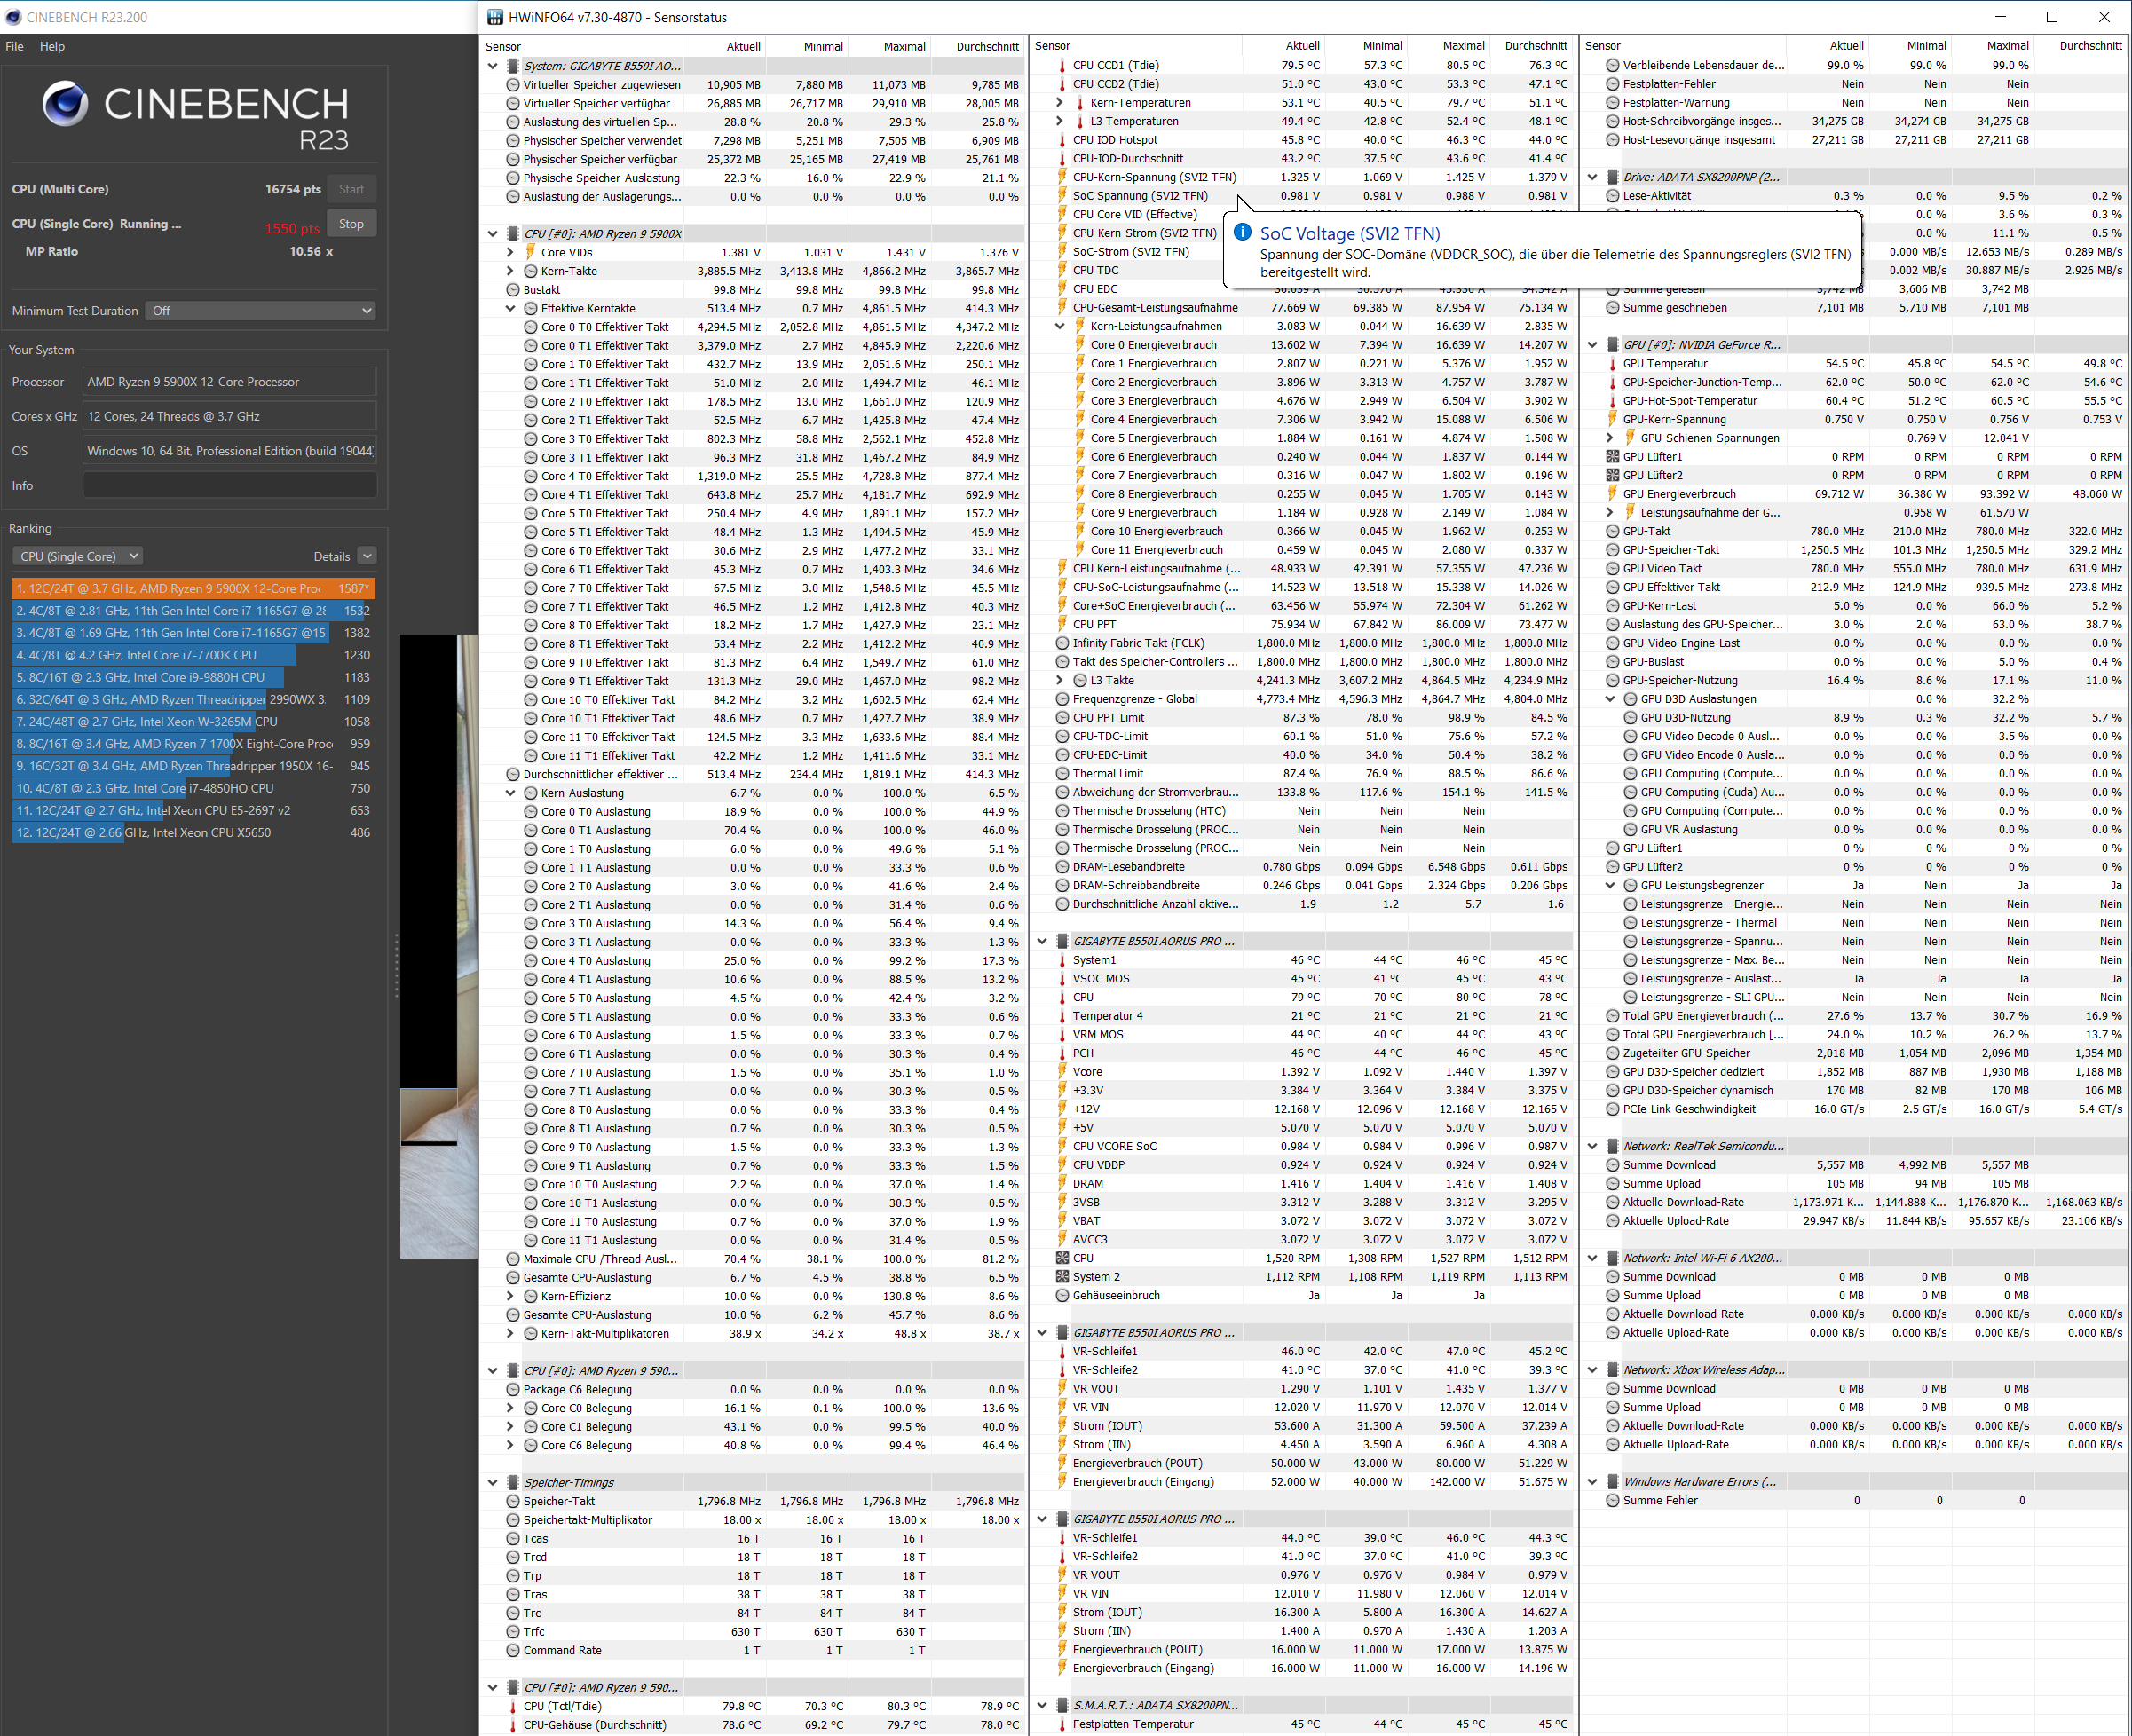Screen dimensions: 2132x1736
Task: Open the CPU (Single Core) ranking dropdown
Action: click(77, 556)
